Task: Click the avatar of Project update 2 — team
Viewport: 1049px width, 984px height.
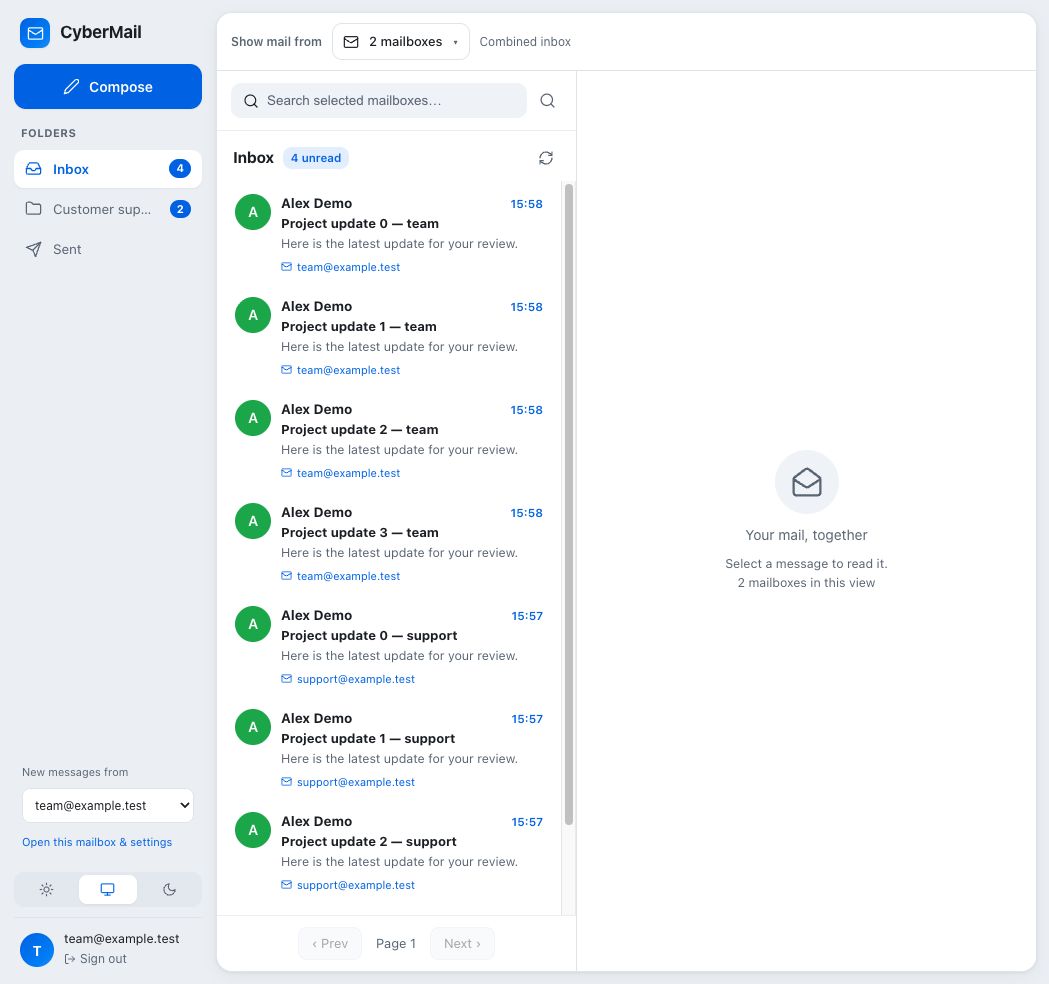Action: click(253, 418)
